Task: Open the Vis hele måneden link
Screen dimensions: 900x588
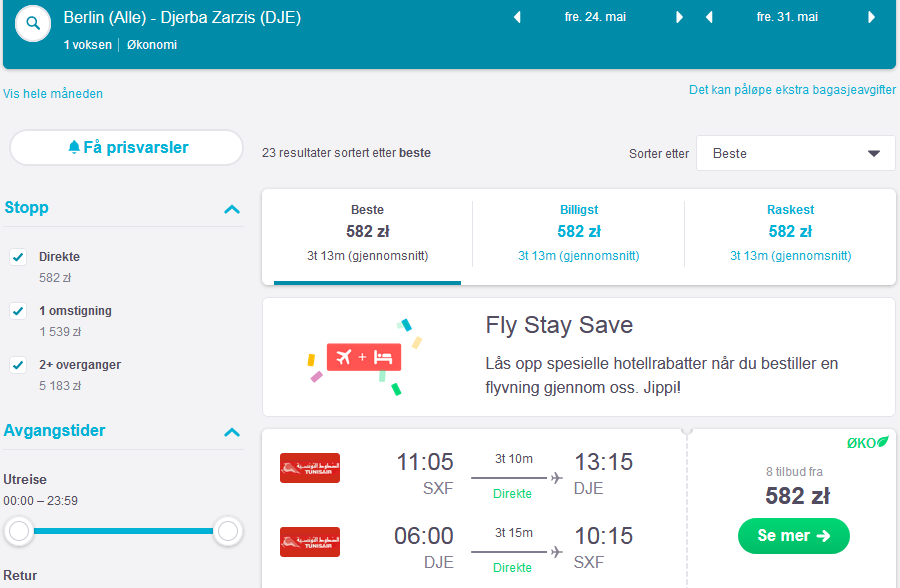Action: [53, 94]
